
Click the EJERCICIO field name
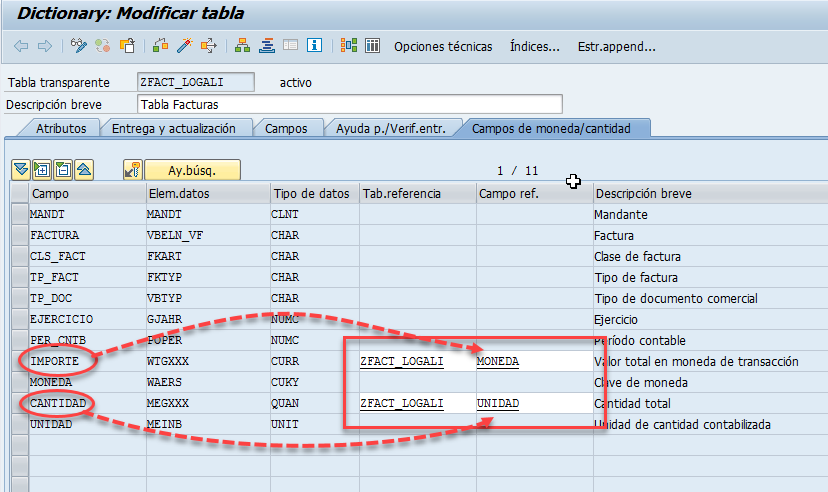(61, 319)
